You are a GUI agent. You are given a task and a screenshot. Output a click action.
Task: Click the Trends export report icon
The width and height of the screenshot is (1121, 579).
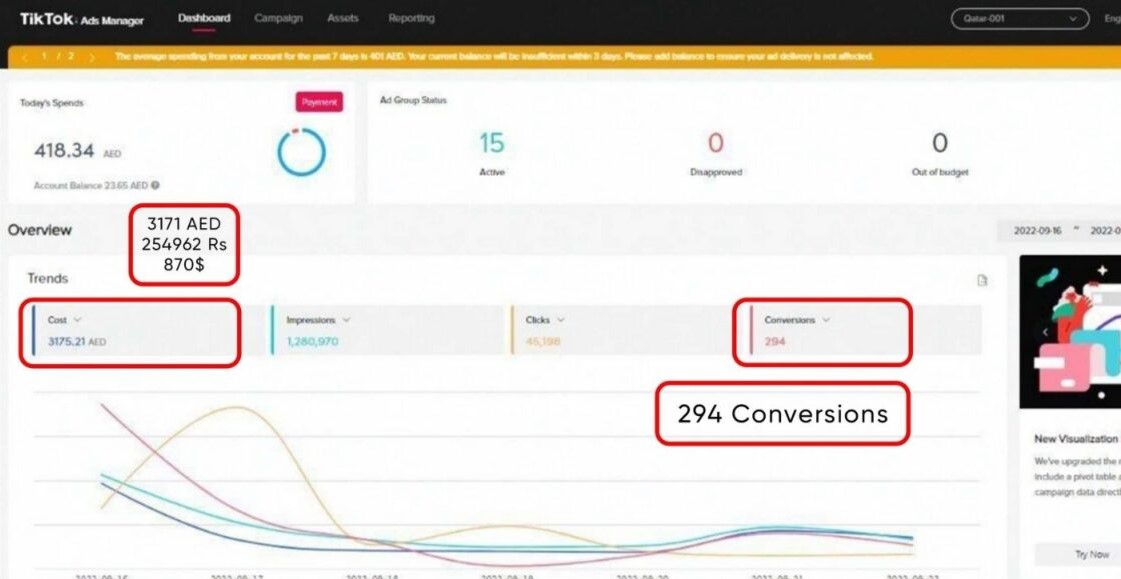coord(982,280)
